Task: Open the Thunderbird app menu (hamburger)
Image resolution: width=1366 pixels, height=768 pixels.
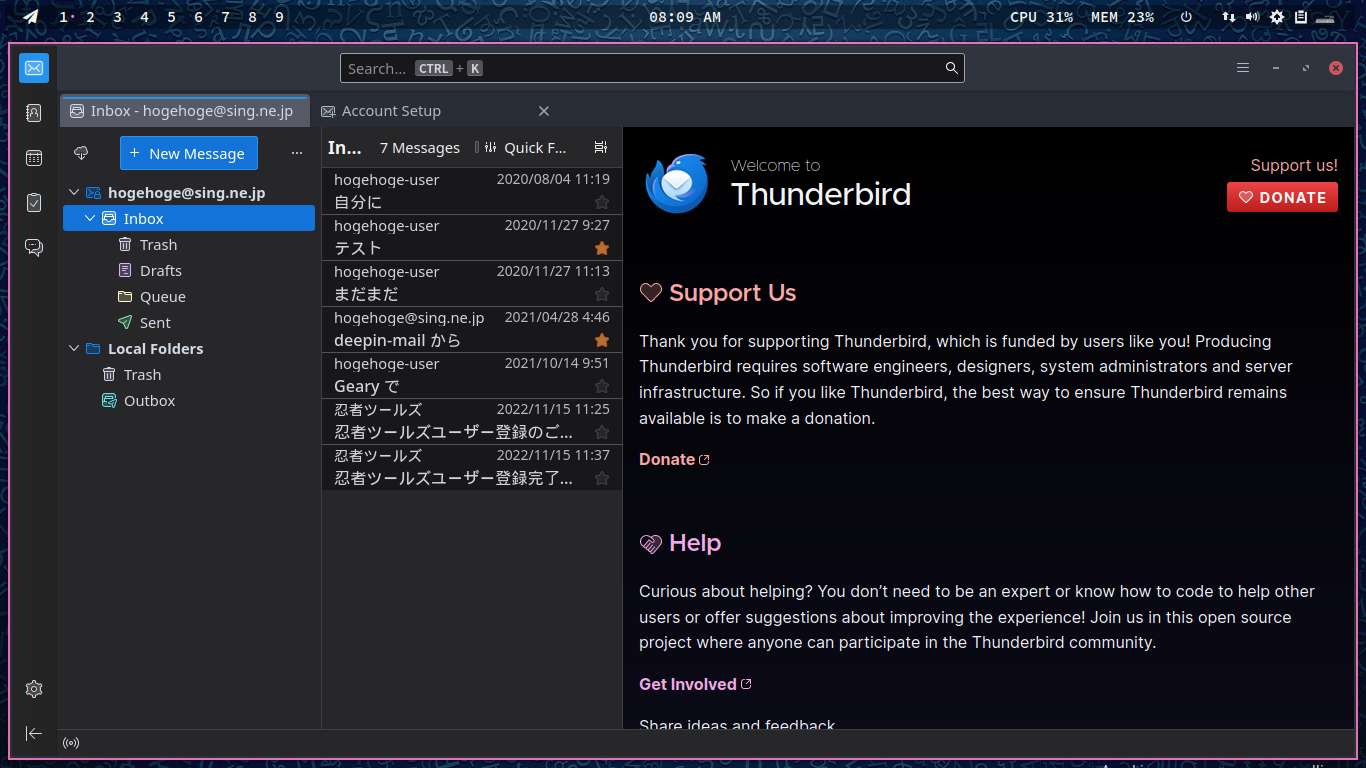Action: (1243, 68)
